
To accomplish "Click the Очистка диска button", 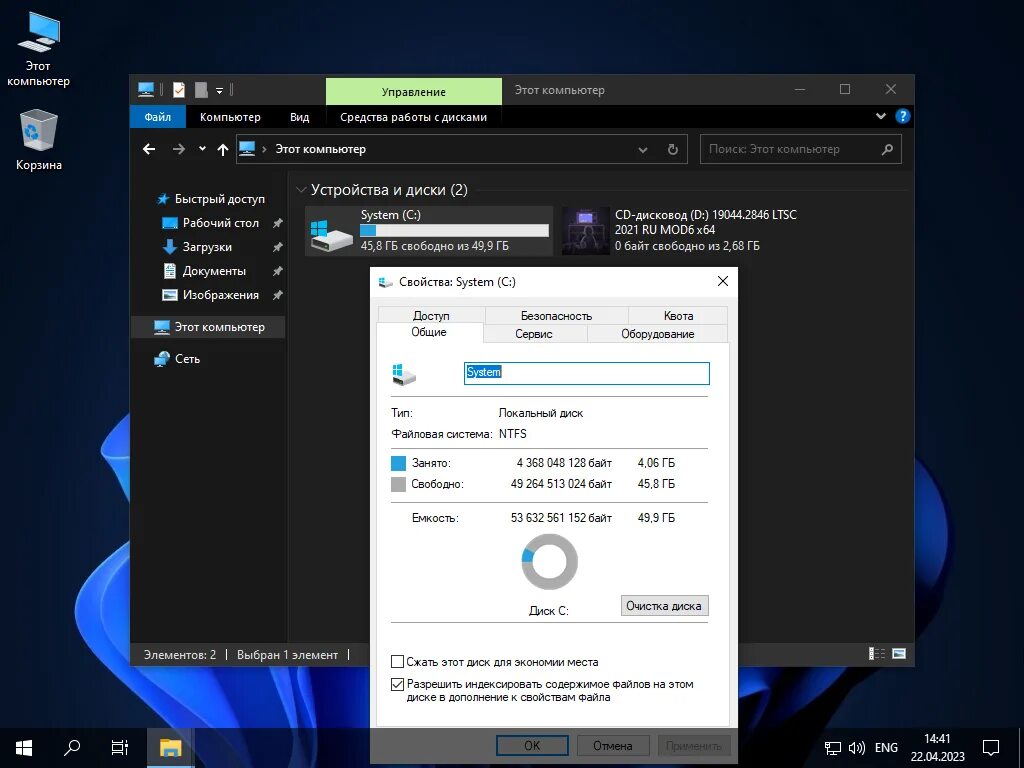I will (x=664, y=605).
